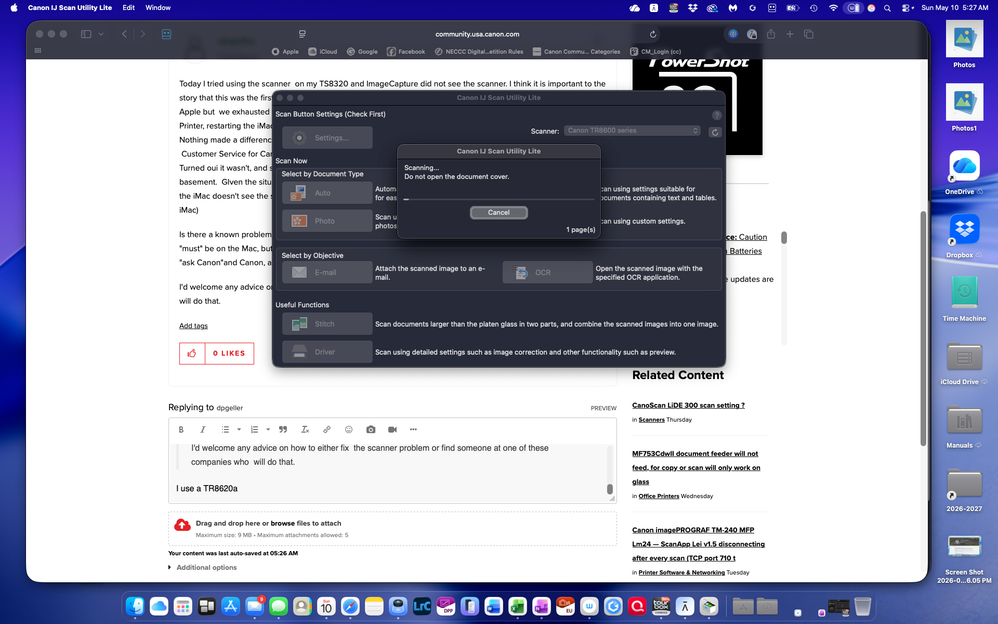
Task: Open Settings in Canon IJ Scan Utility
Action: [x=327, y=138]
